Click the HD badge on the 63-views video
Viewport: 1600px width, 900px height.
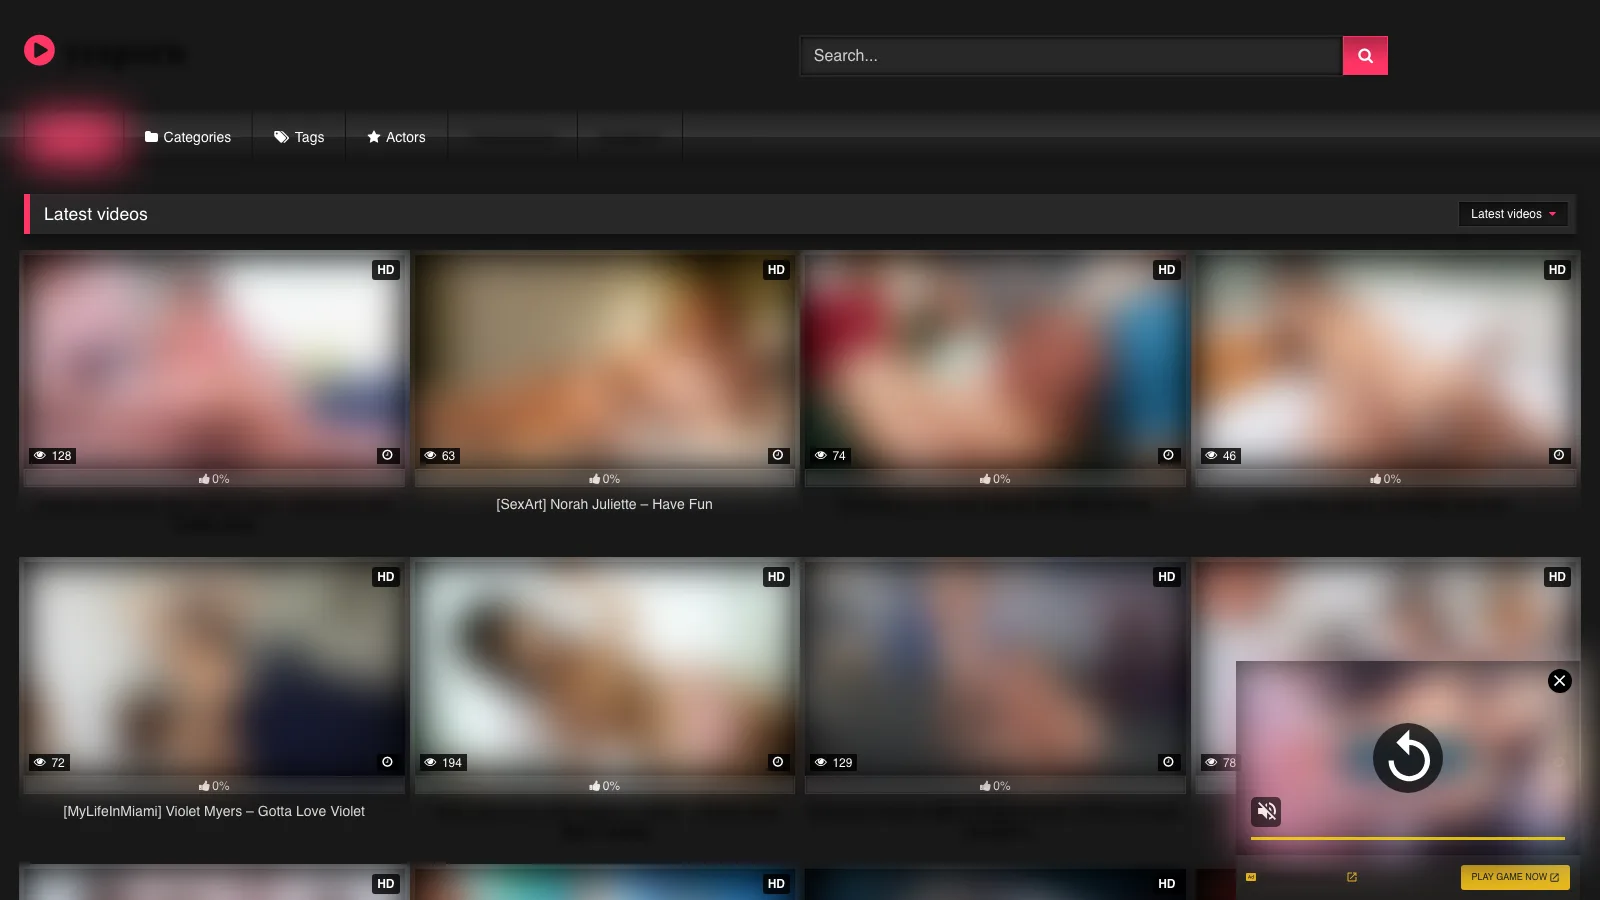pyautogui.click(x=776, y=270)
